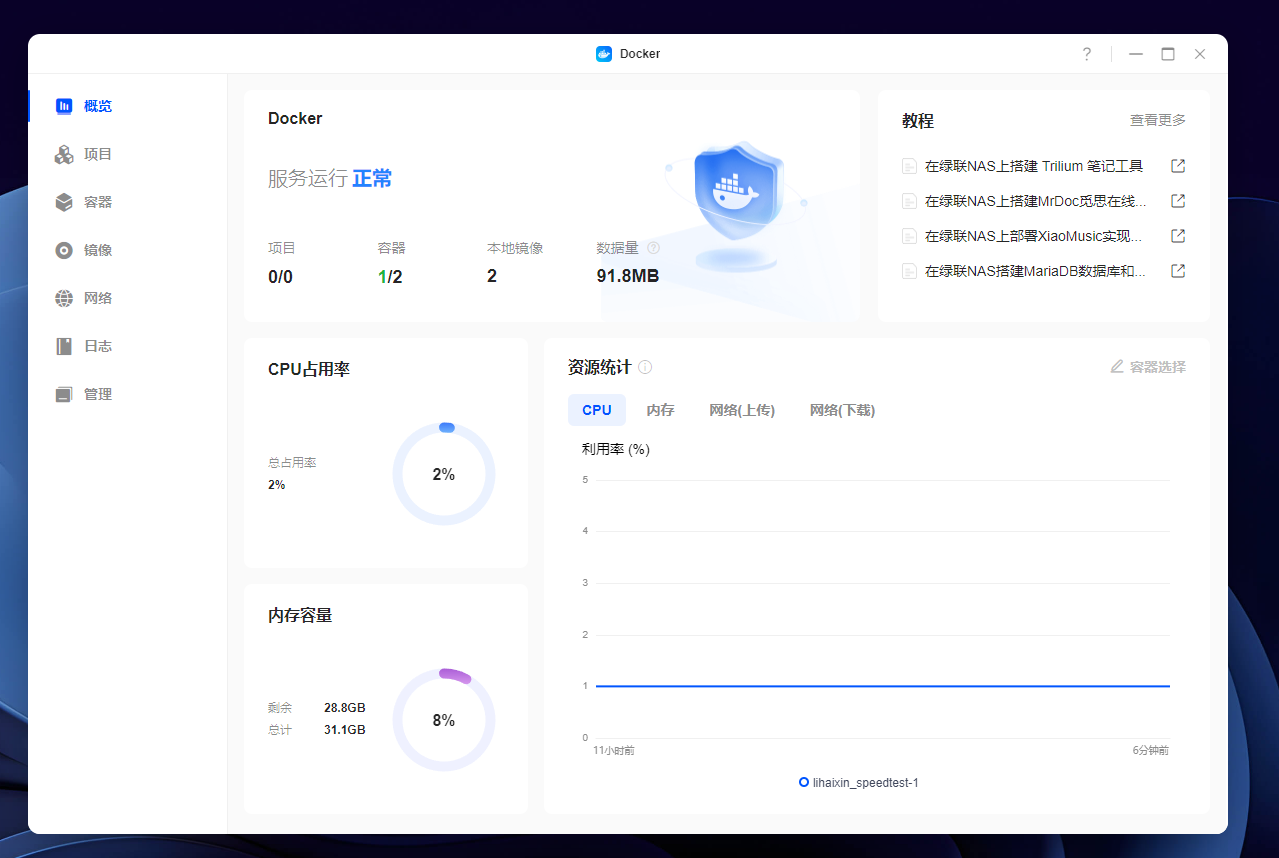Click 查看更多 in tutorials panel

pos(1158,120)
